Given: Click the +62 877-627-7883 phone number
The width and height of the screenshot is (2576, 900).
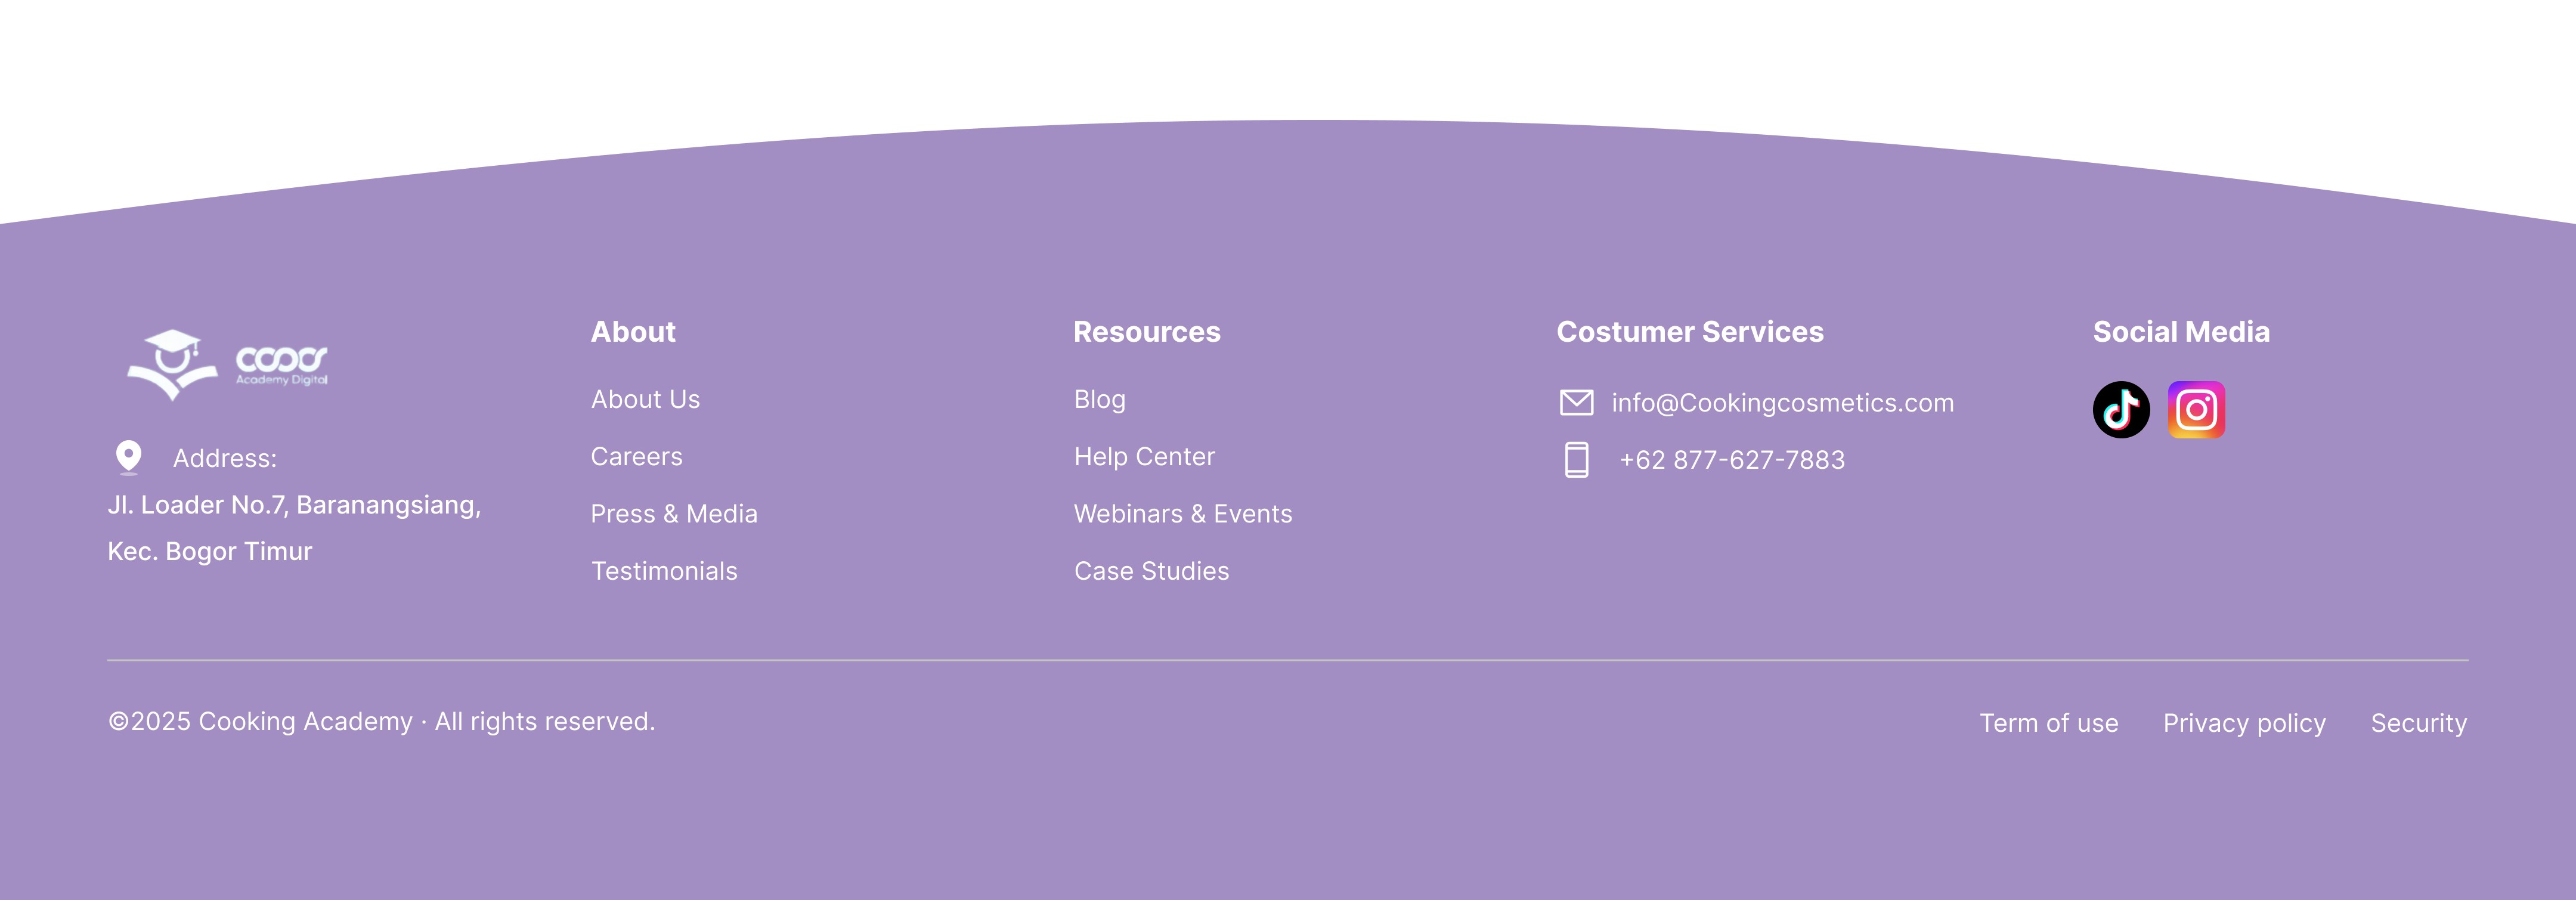Looking at the screenshot, I should [x=1732, y=460].
